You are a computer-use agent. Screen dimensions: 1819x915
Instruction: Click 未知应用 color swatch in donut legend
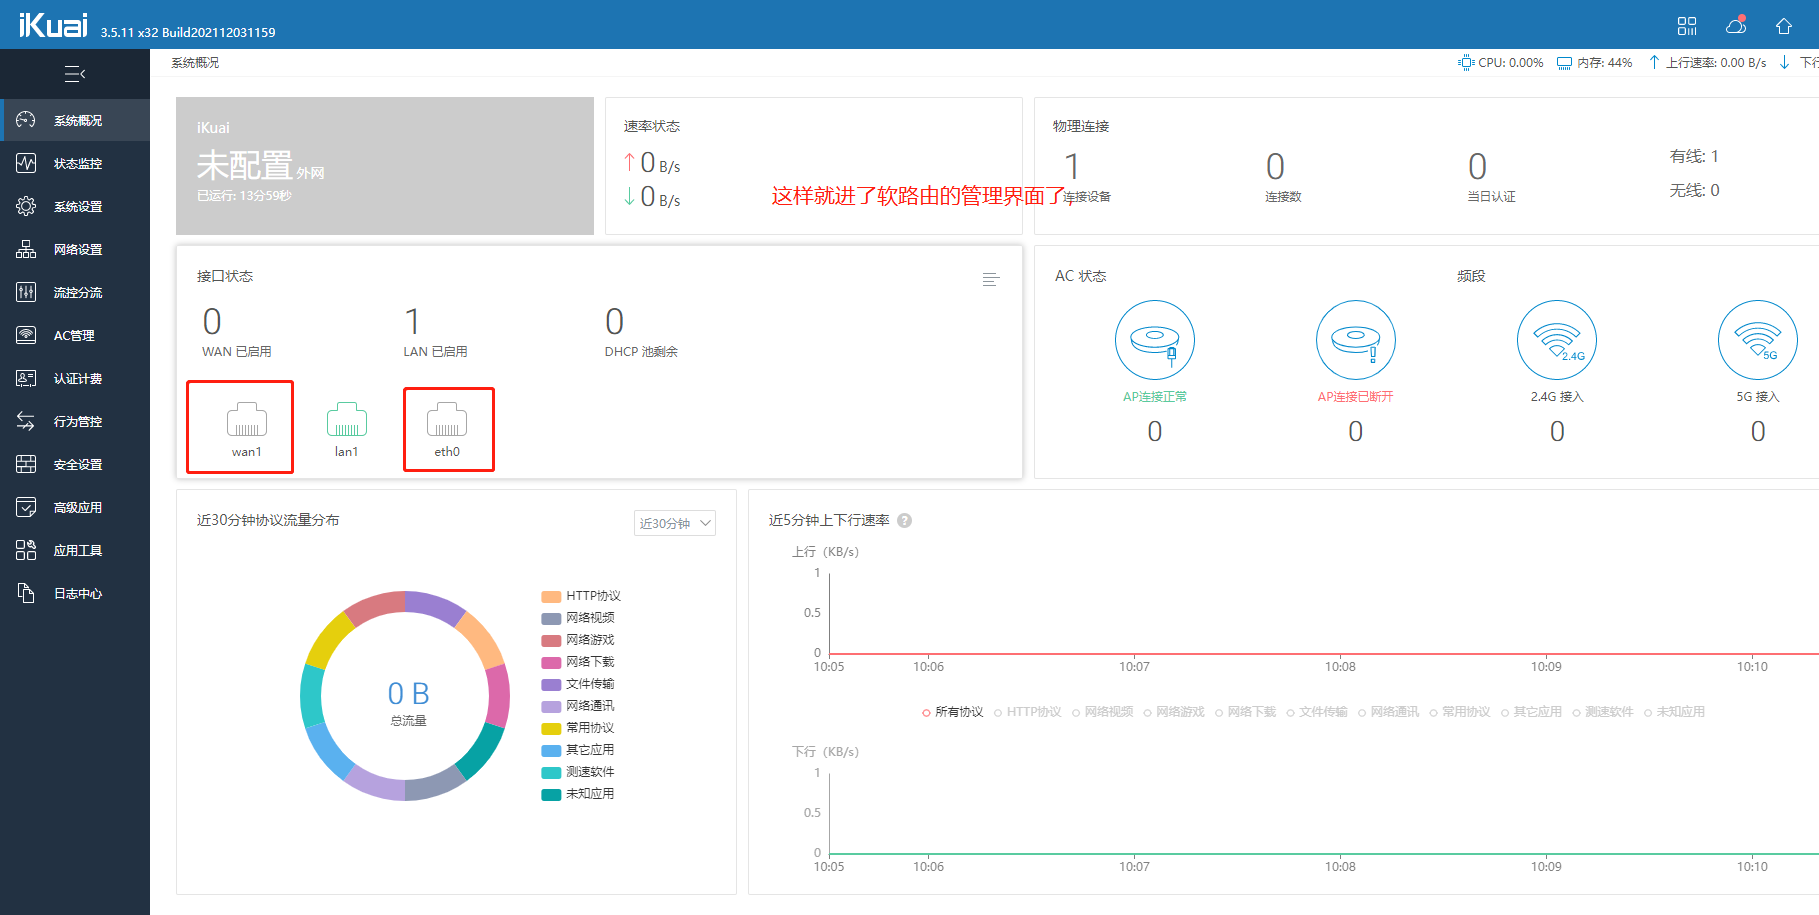551,794
